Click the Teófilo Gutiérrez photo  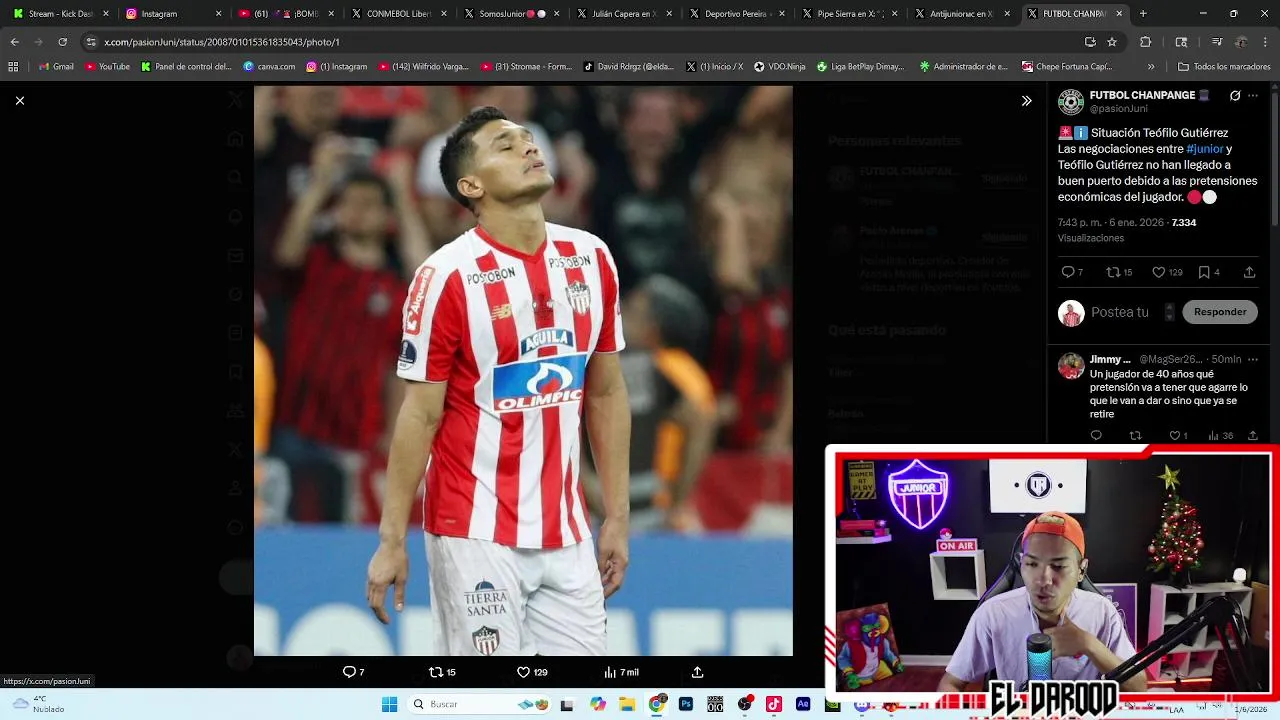pos(523,370)
